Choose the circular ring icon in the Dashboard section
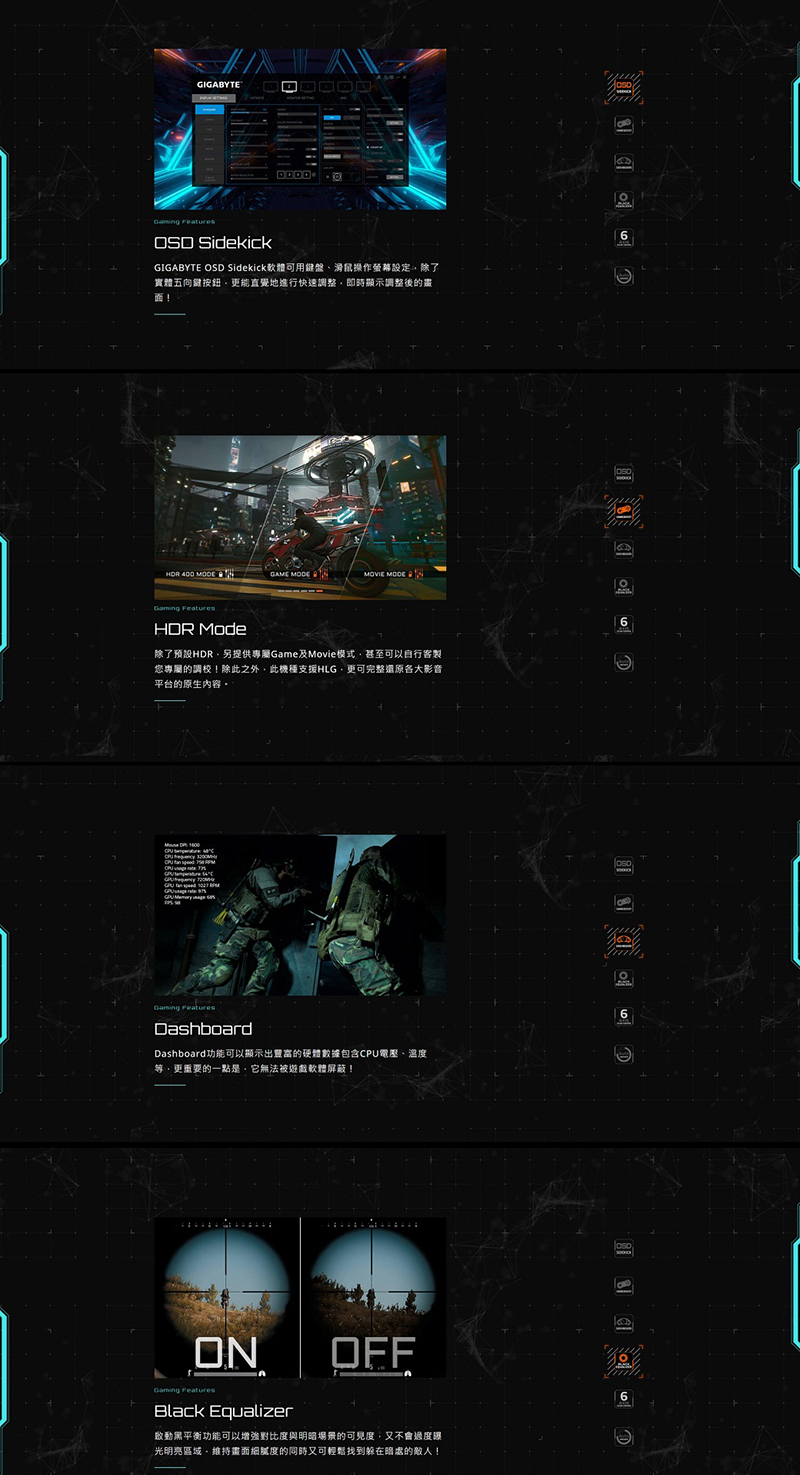Screen dimensions: 800x1475 pos(624,1053)
